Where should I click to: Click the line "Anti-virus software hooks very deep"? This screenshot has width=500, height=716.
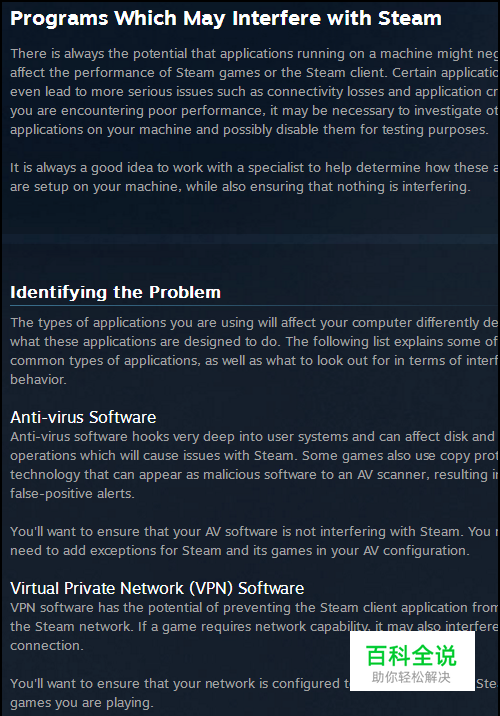coord(253,437)
